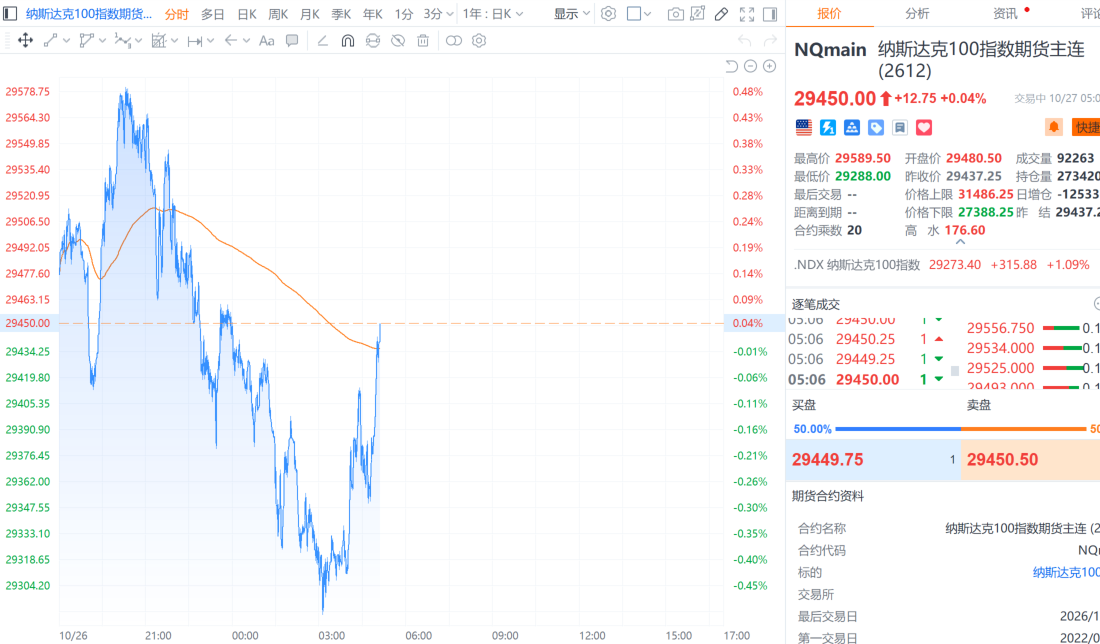Expand the trend line tool dropdown arrow
1100x644 pixels.
pyautogui.click(x=67, y=41)
